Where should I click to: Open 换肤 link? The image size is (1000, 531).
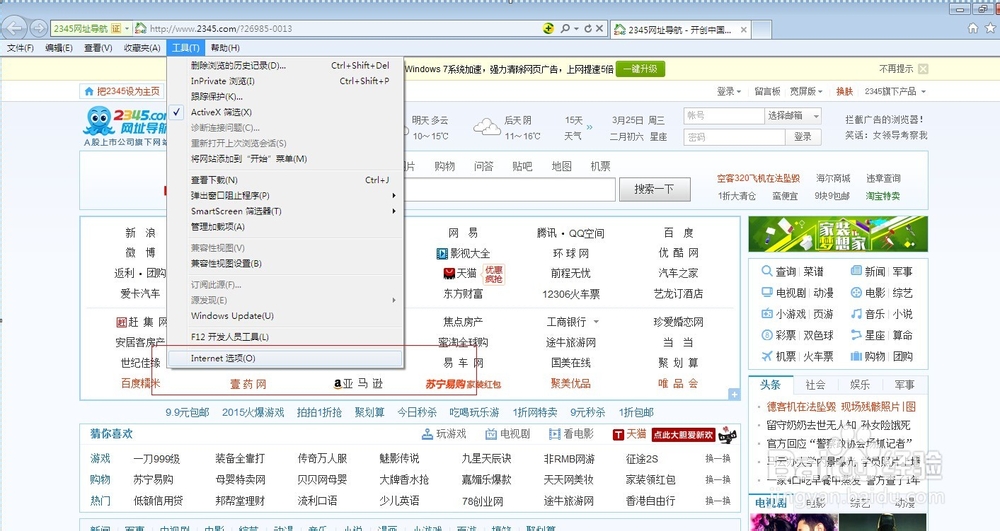tap(844, 92)
